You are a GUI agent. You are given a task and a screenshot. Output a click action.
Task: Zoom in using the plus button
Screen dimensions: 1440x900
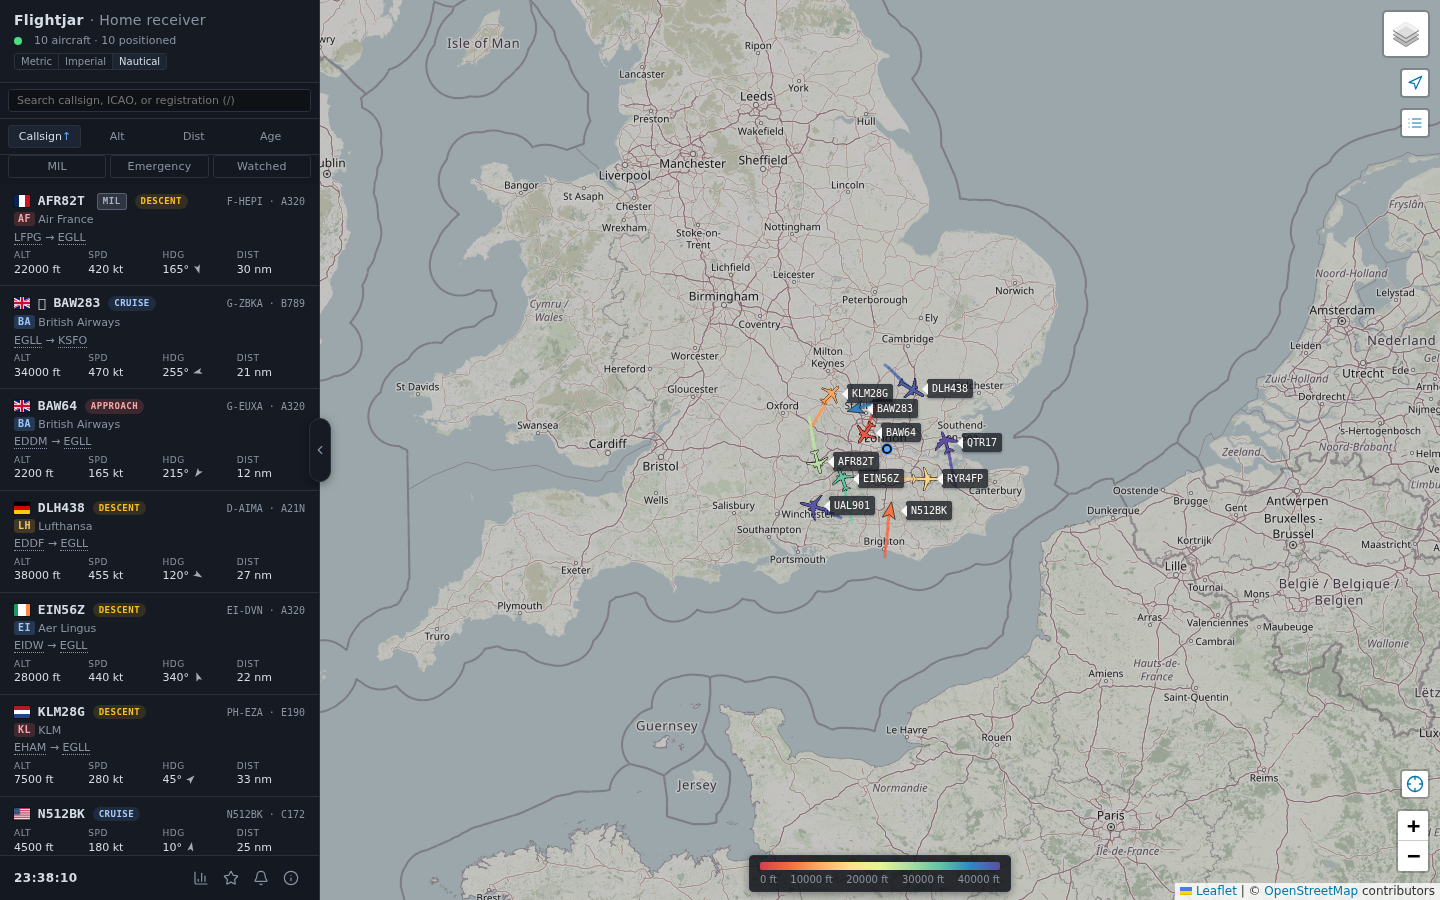coord(1413,826)
